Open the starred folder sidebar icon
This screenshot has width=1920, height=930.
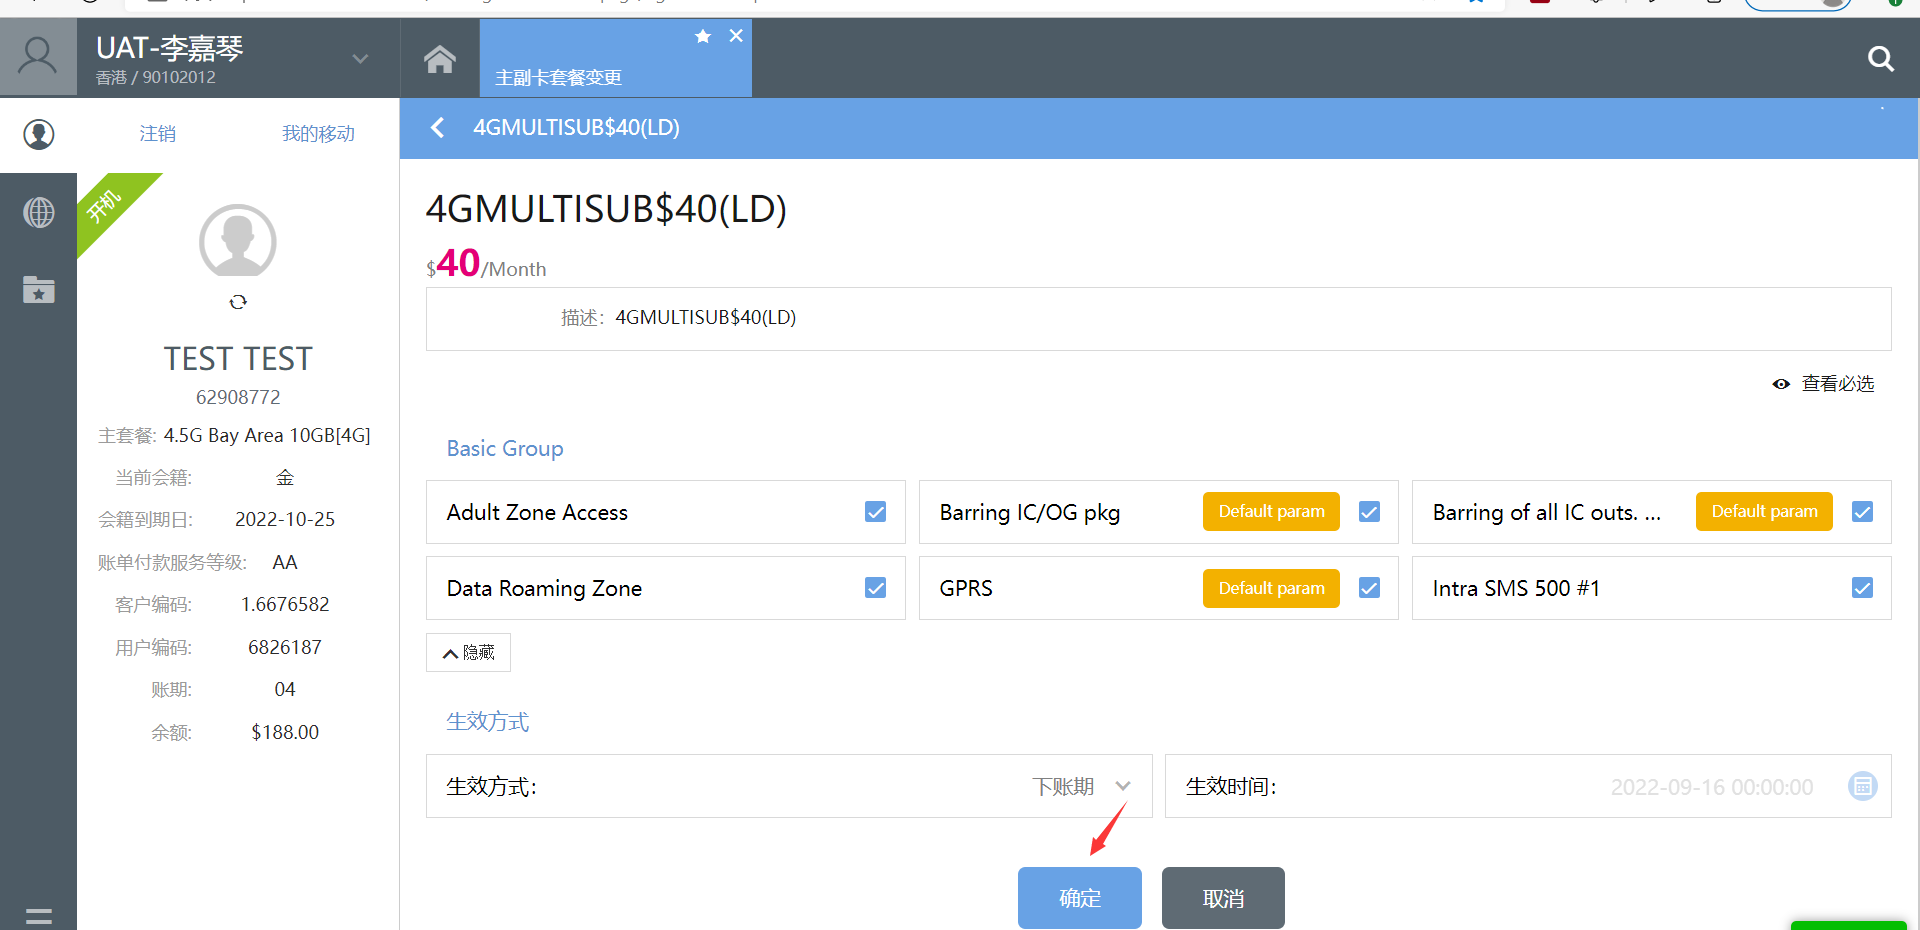(x=39, y=290)
